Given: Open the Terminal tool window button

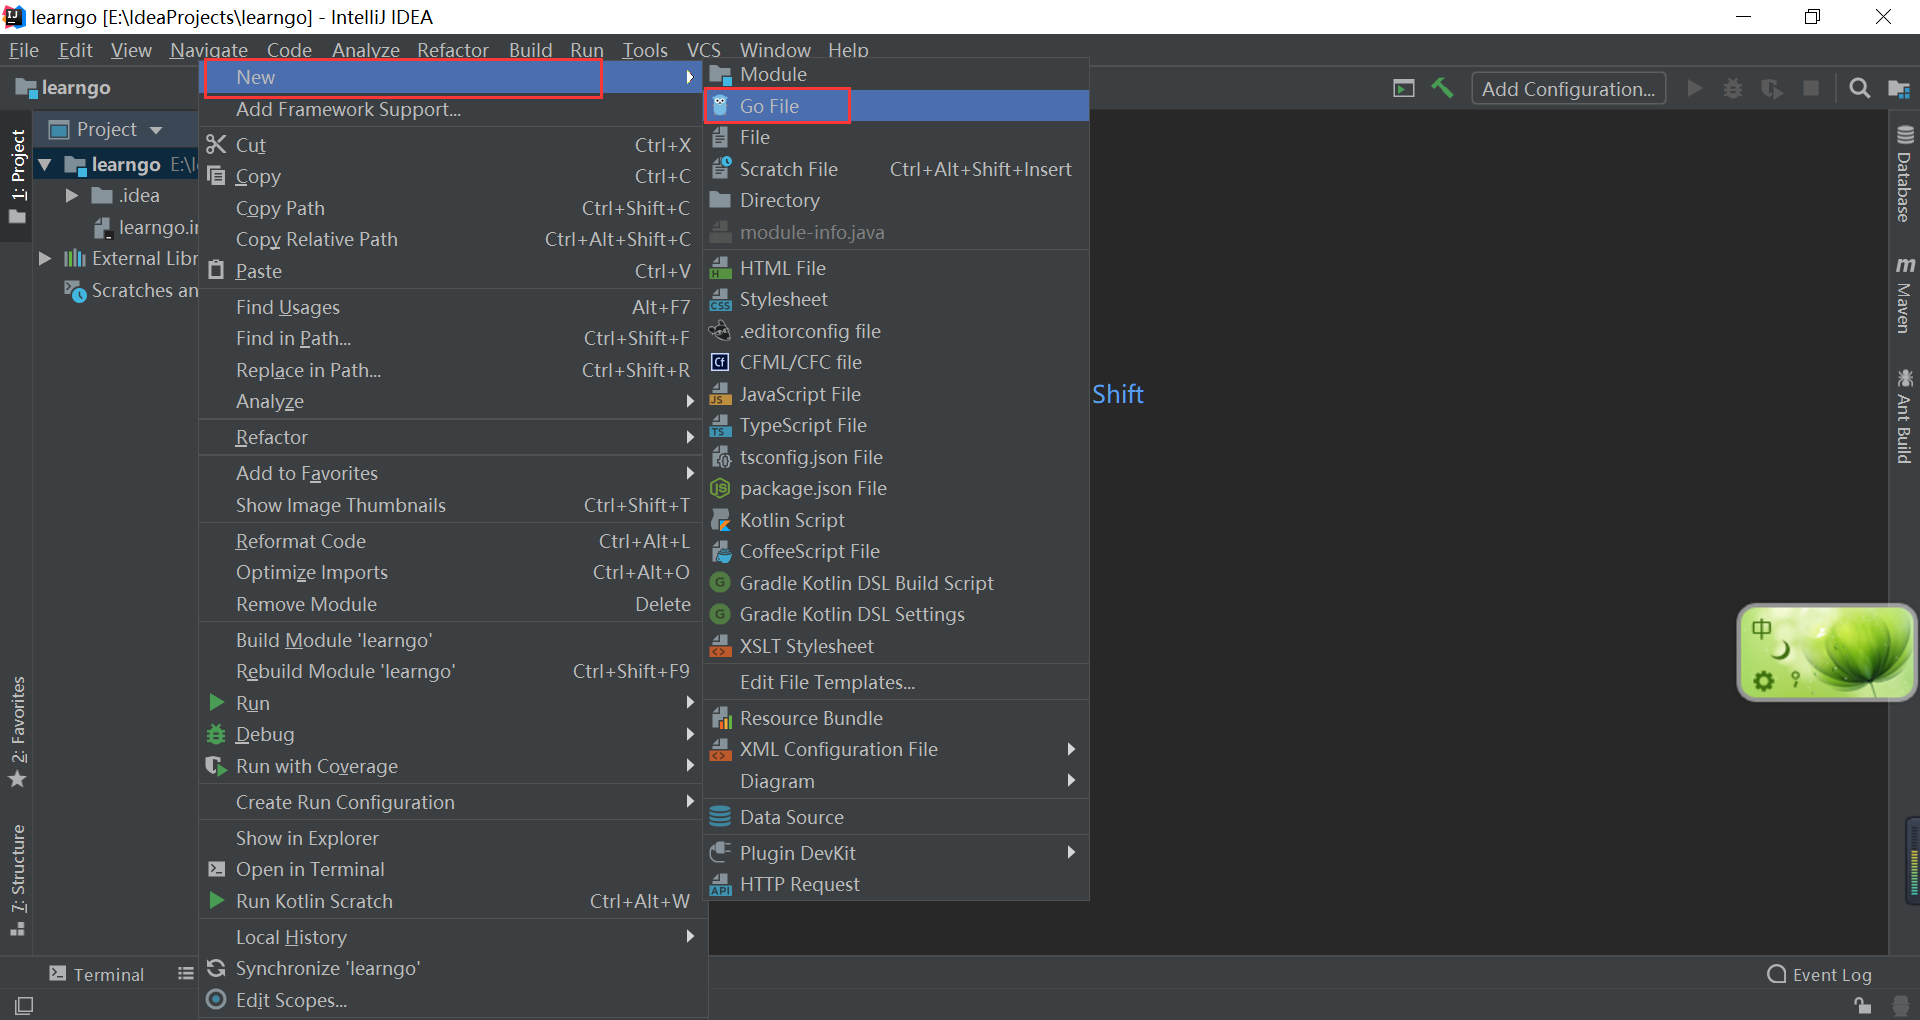Looking at the screenshot, I should click(97, 975).
